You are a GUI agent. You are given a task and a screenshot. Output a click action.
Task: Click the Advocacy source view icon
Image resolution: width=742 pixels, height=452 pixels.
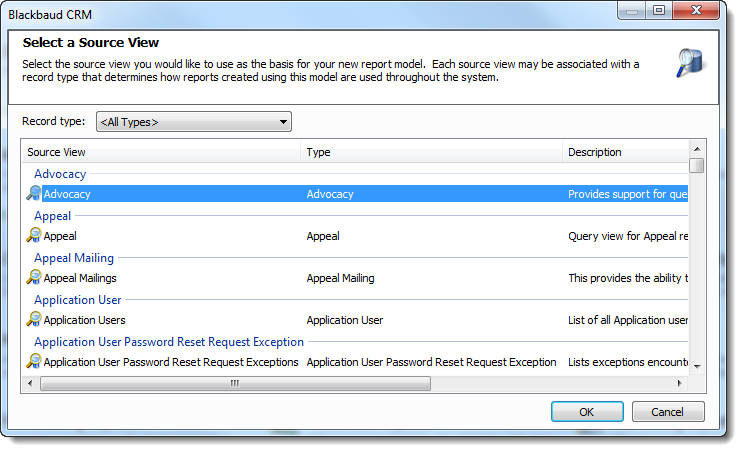(x=34, y=193)
